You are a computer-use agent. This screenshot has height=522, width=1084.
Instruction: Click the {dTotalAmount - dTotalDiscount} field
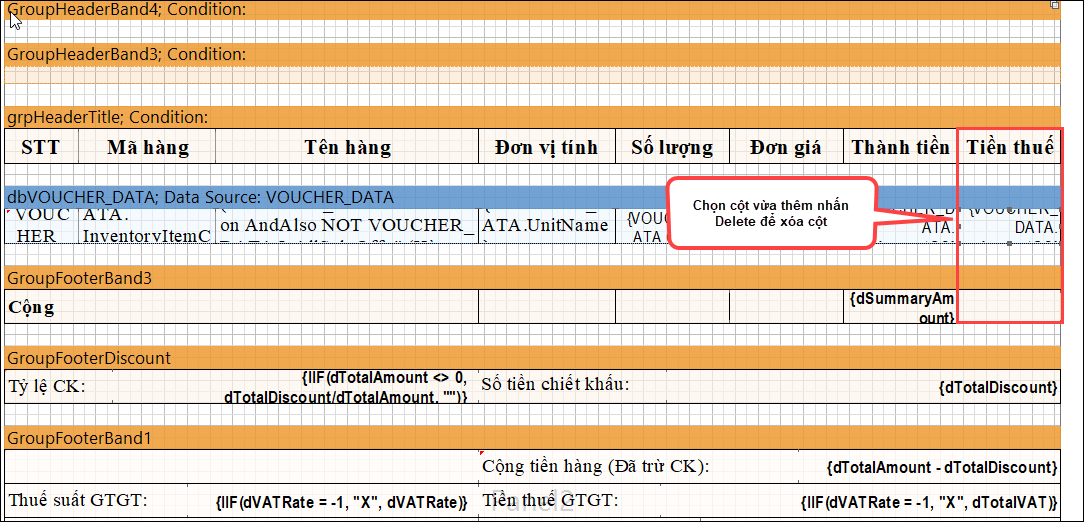(x=941, y=467)
